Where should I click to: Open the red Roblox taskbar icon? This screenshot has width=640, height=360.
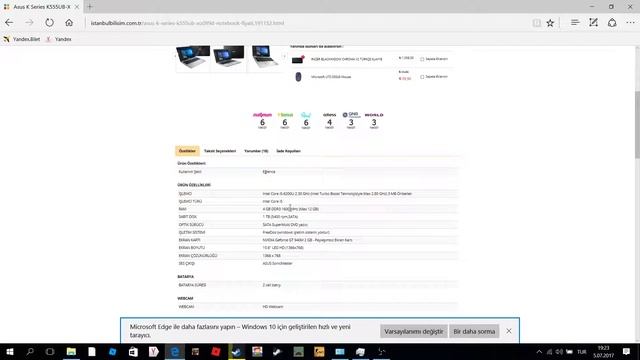click(216, 352)
